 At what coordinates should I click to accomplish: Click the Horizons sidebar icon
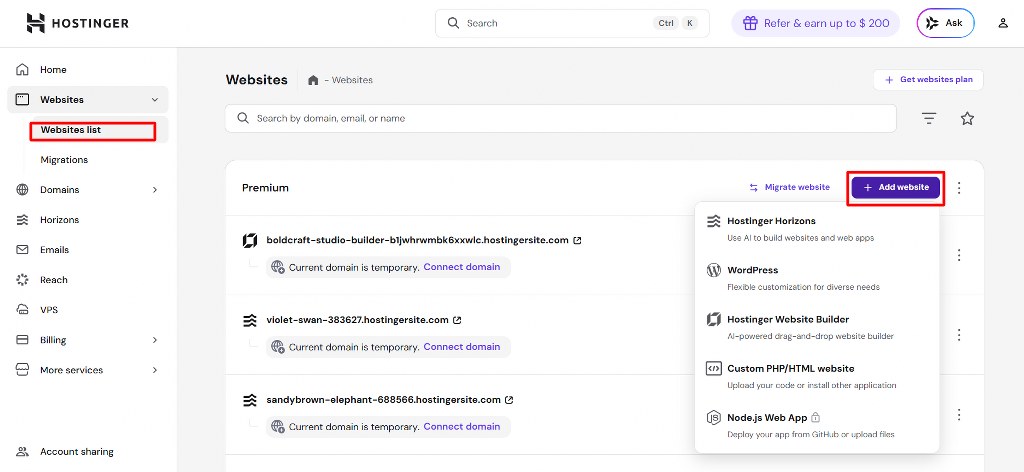22,219
